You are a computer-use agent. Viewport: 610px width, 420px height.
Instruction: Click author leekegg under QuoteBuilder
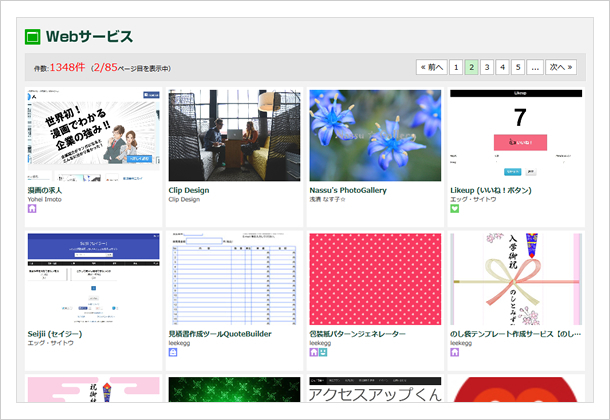point(179,343)
